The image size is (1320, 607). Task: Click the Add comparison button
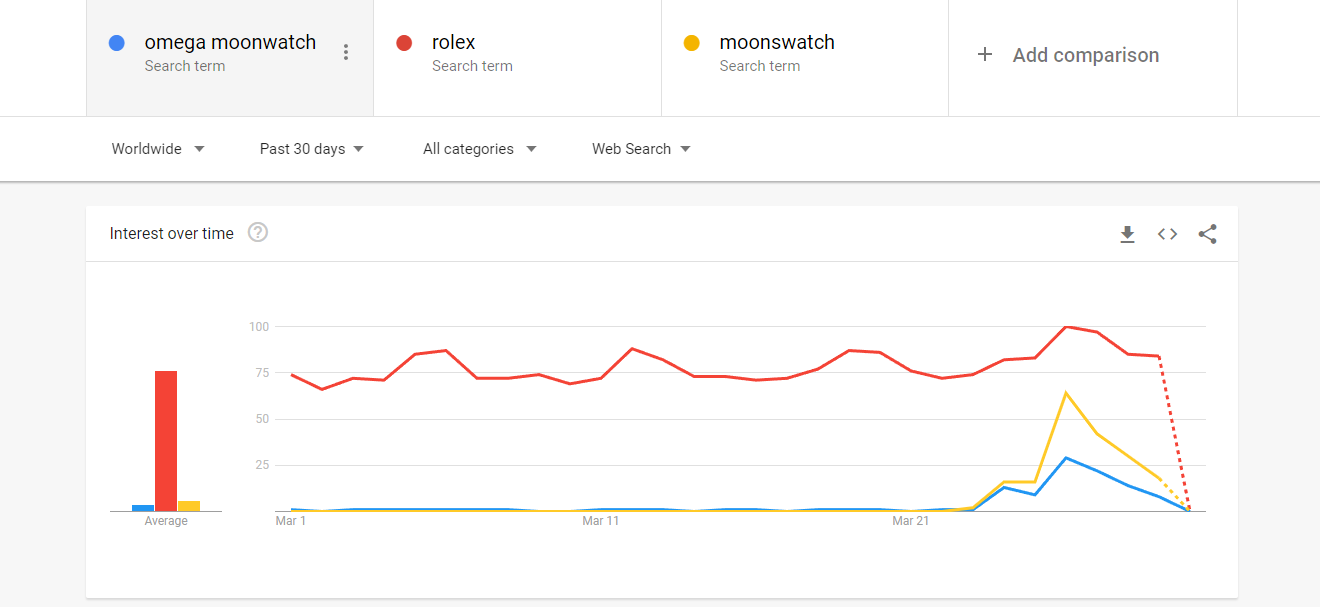tap(1085, 56)
